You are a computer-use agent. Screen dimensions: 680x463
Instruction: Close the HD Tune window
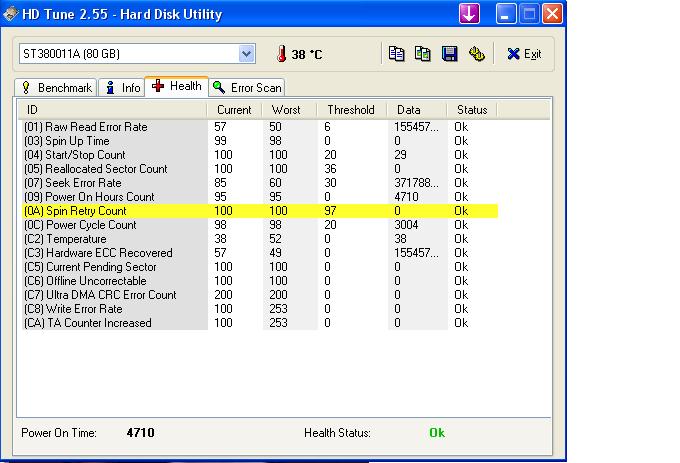552,13
